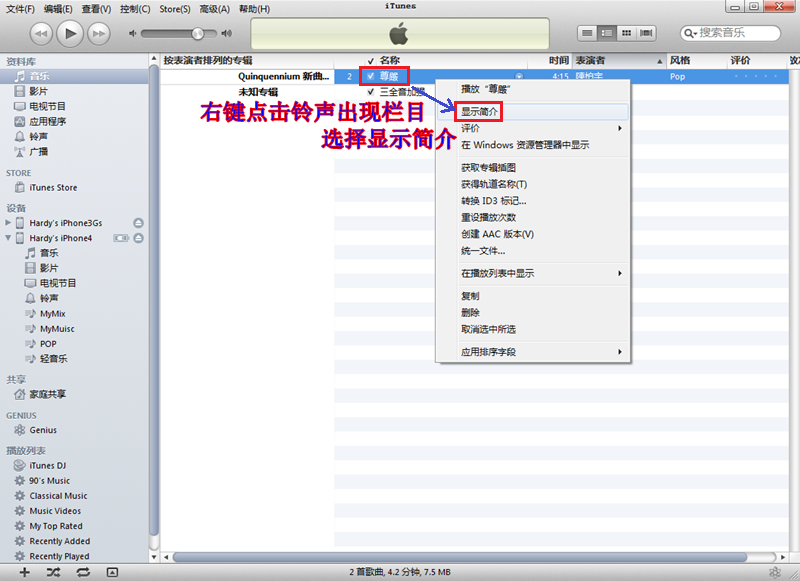Click the 搜索音乐 search field
The height and width of the screenshot is (581, 800).
coord(731,33)
